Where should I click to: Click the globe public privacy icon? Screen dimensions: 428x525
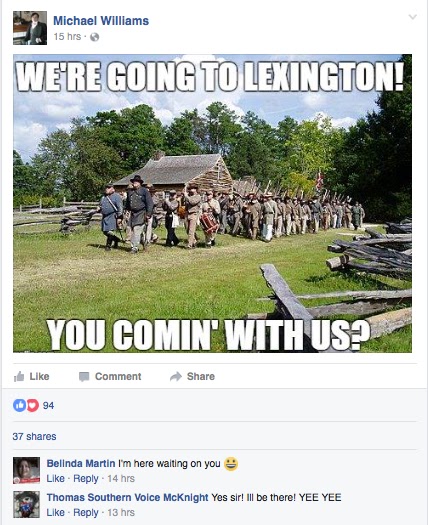coord(94,37)
